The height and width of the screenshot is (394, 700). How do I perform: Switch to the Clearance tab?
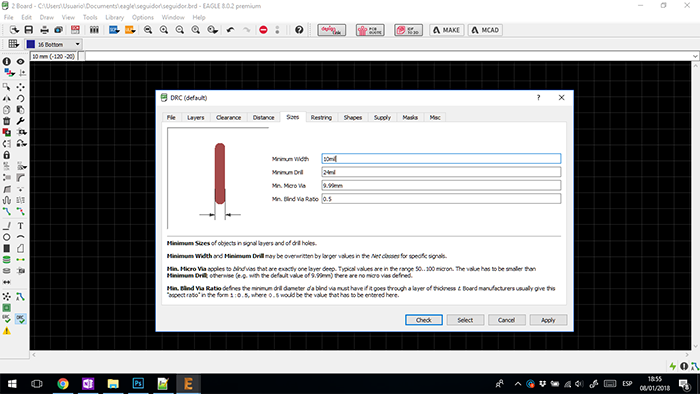click(x=228, y=117)
